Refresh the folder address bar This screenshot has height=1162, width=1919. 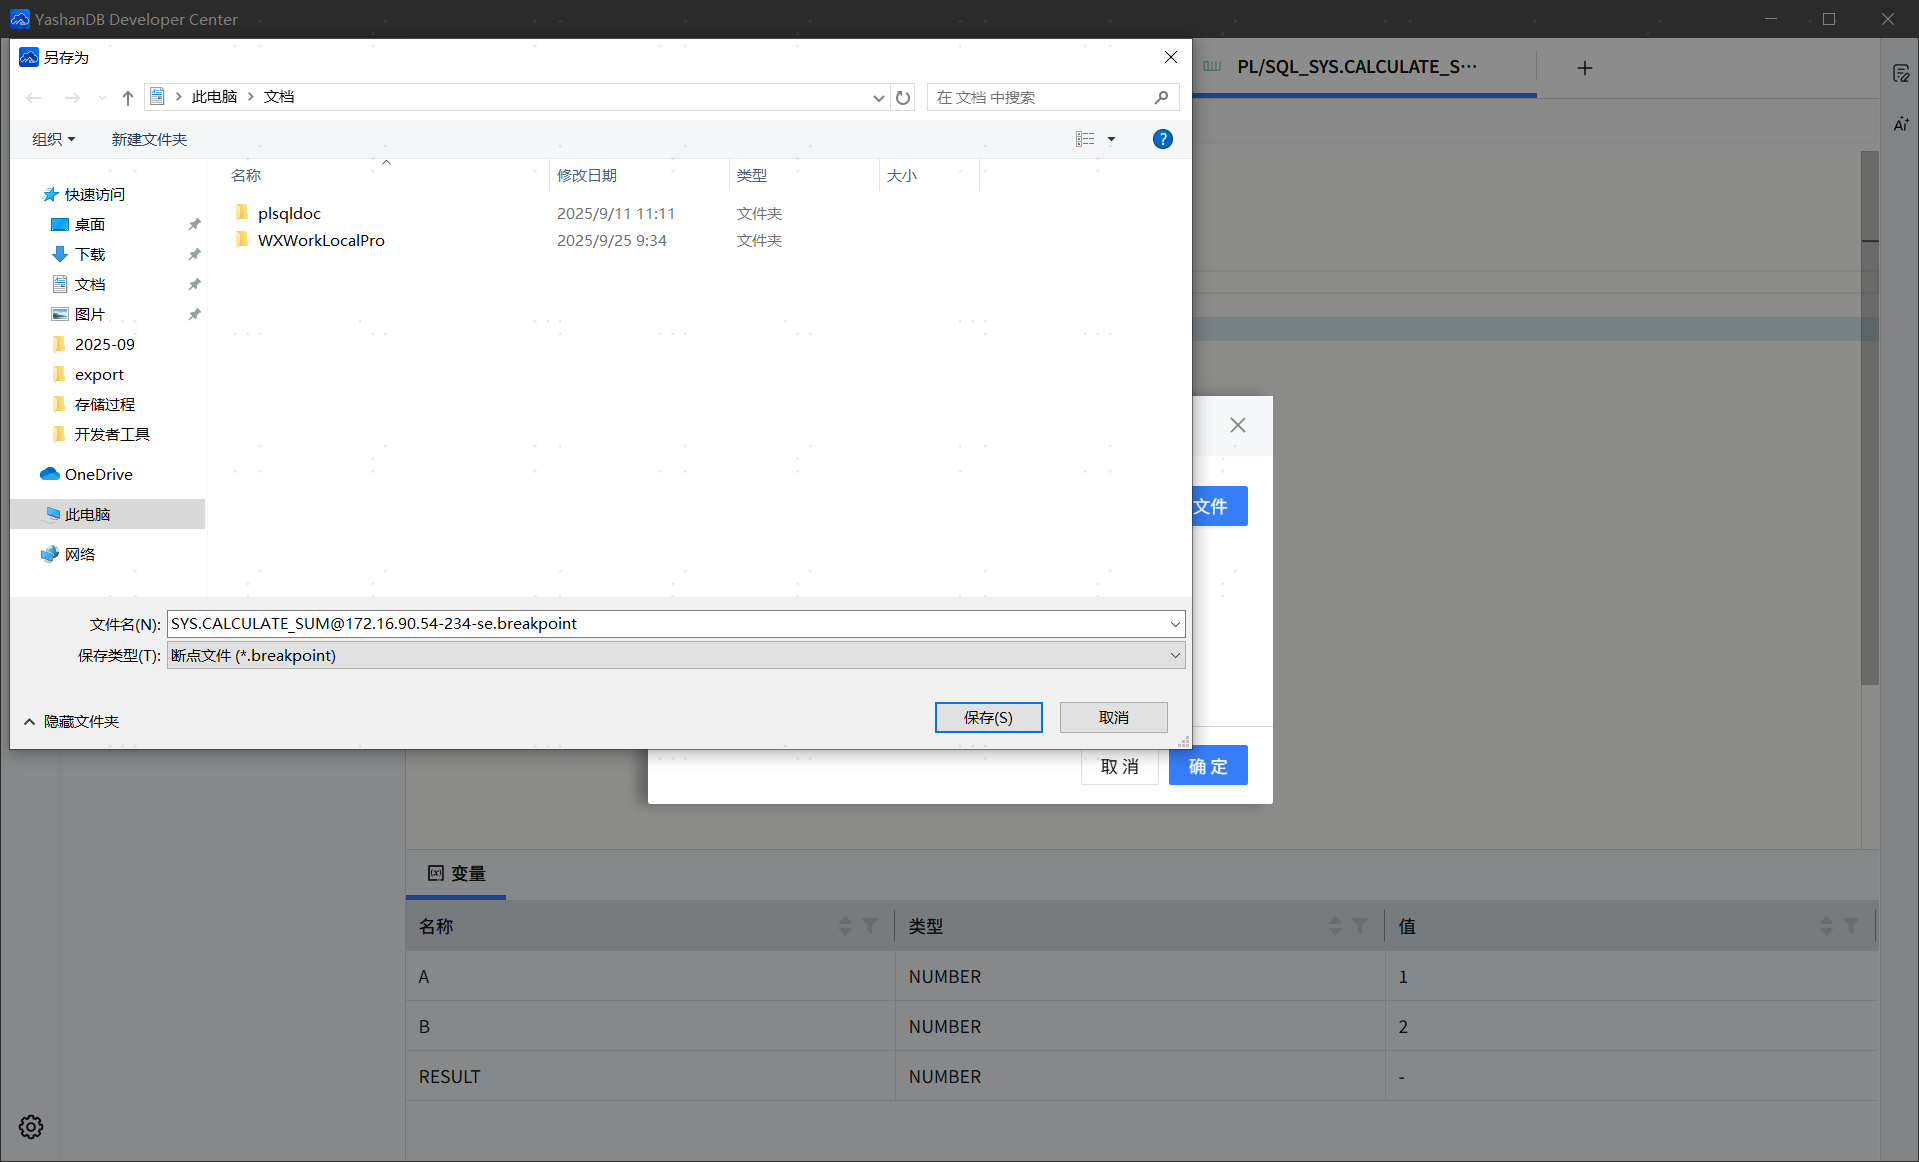[x=903, y=97]
